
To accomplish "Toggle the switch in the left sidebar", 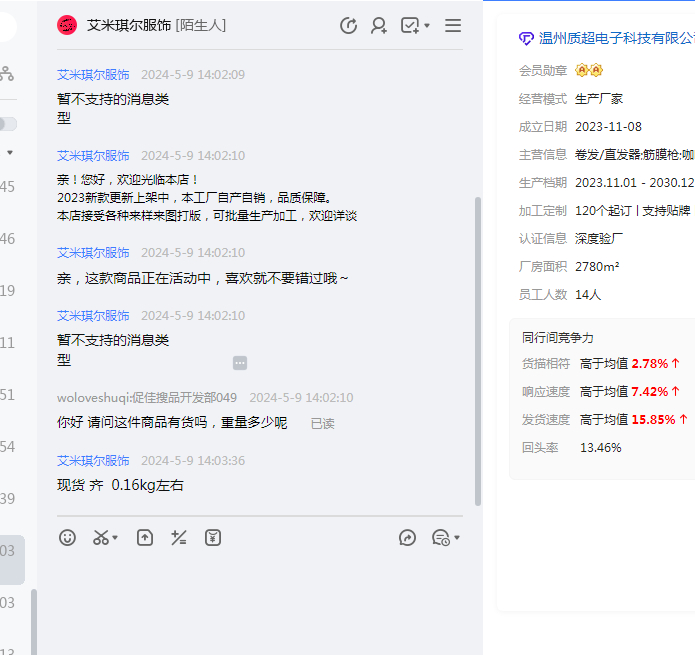I will [7, 124].
